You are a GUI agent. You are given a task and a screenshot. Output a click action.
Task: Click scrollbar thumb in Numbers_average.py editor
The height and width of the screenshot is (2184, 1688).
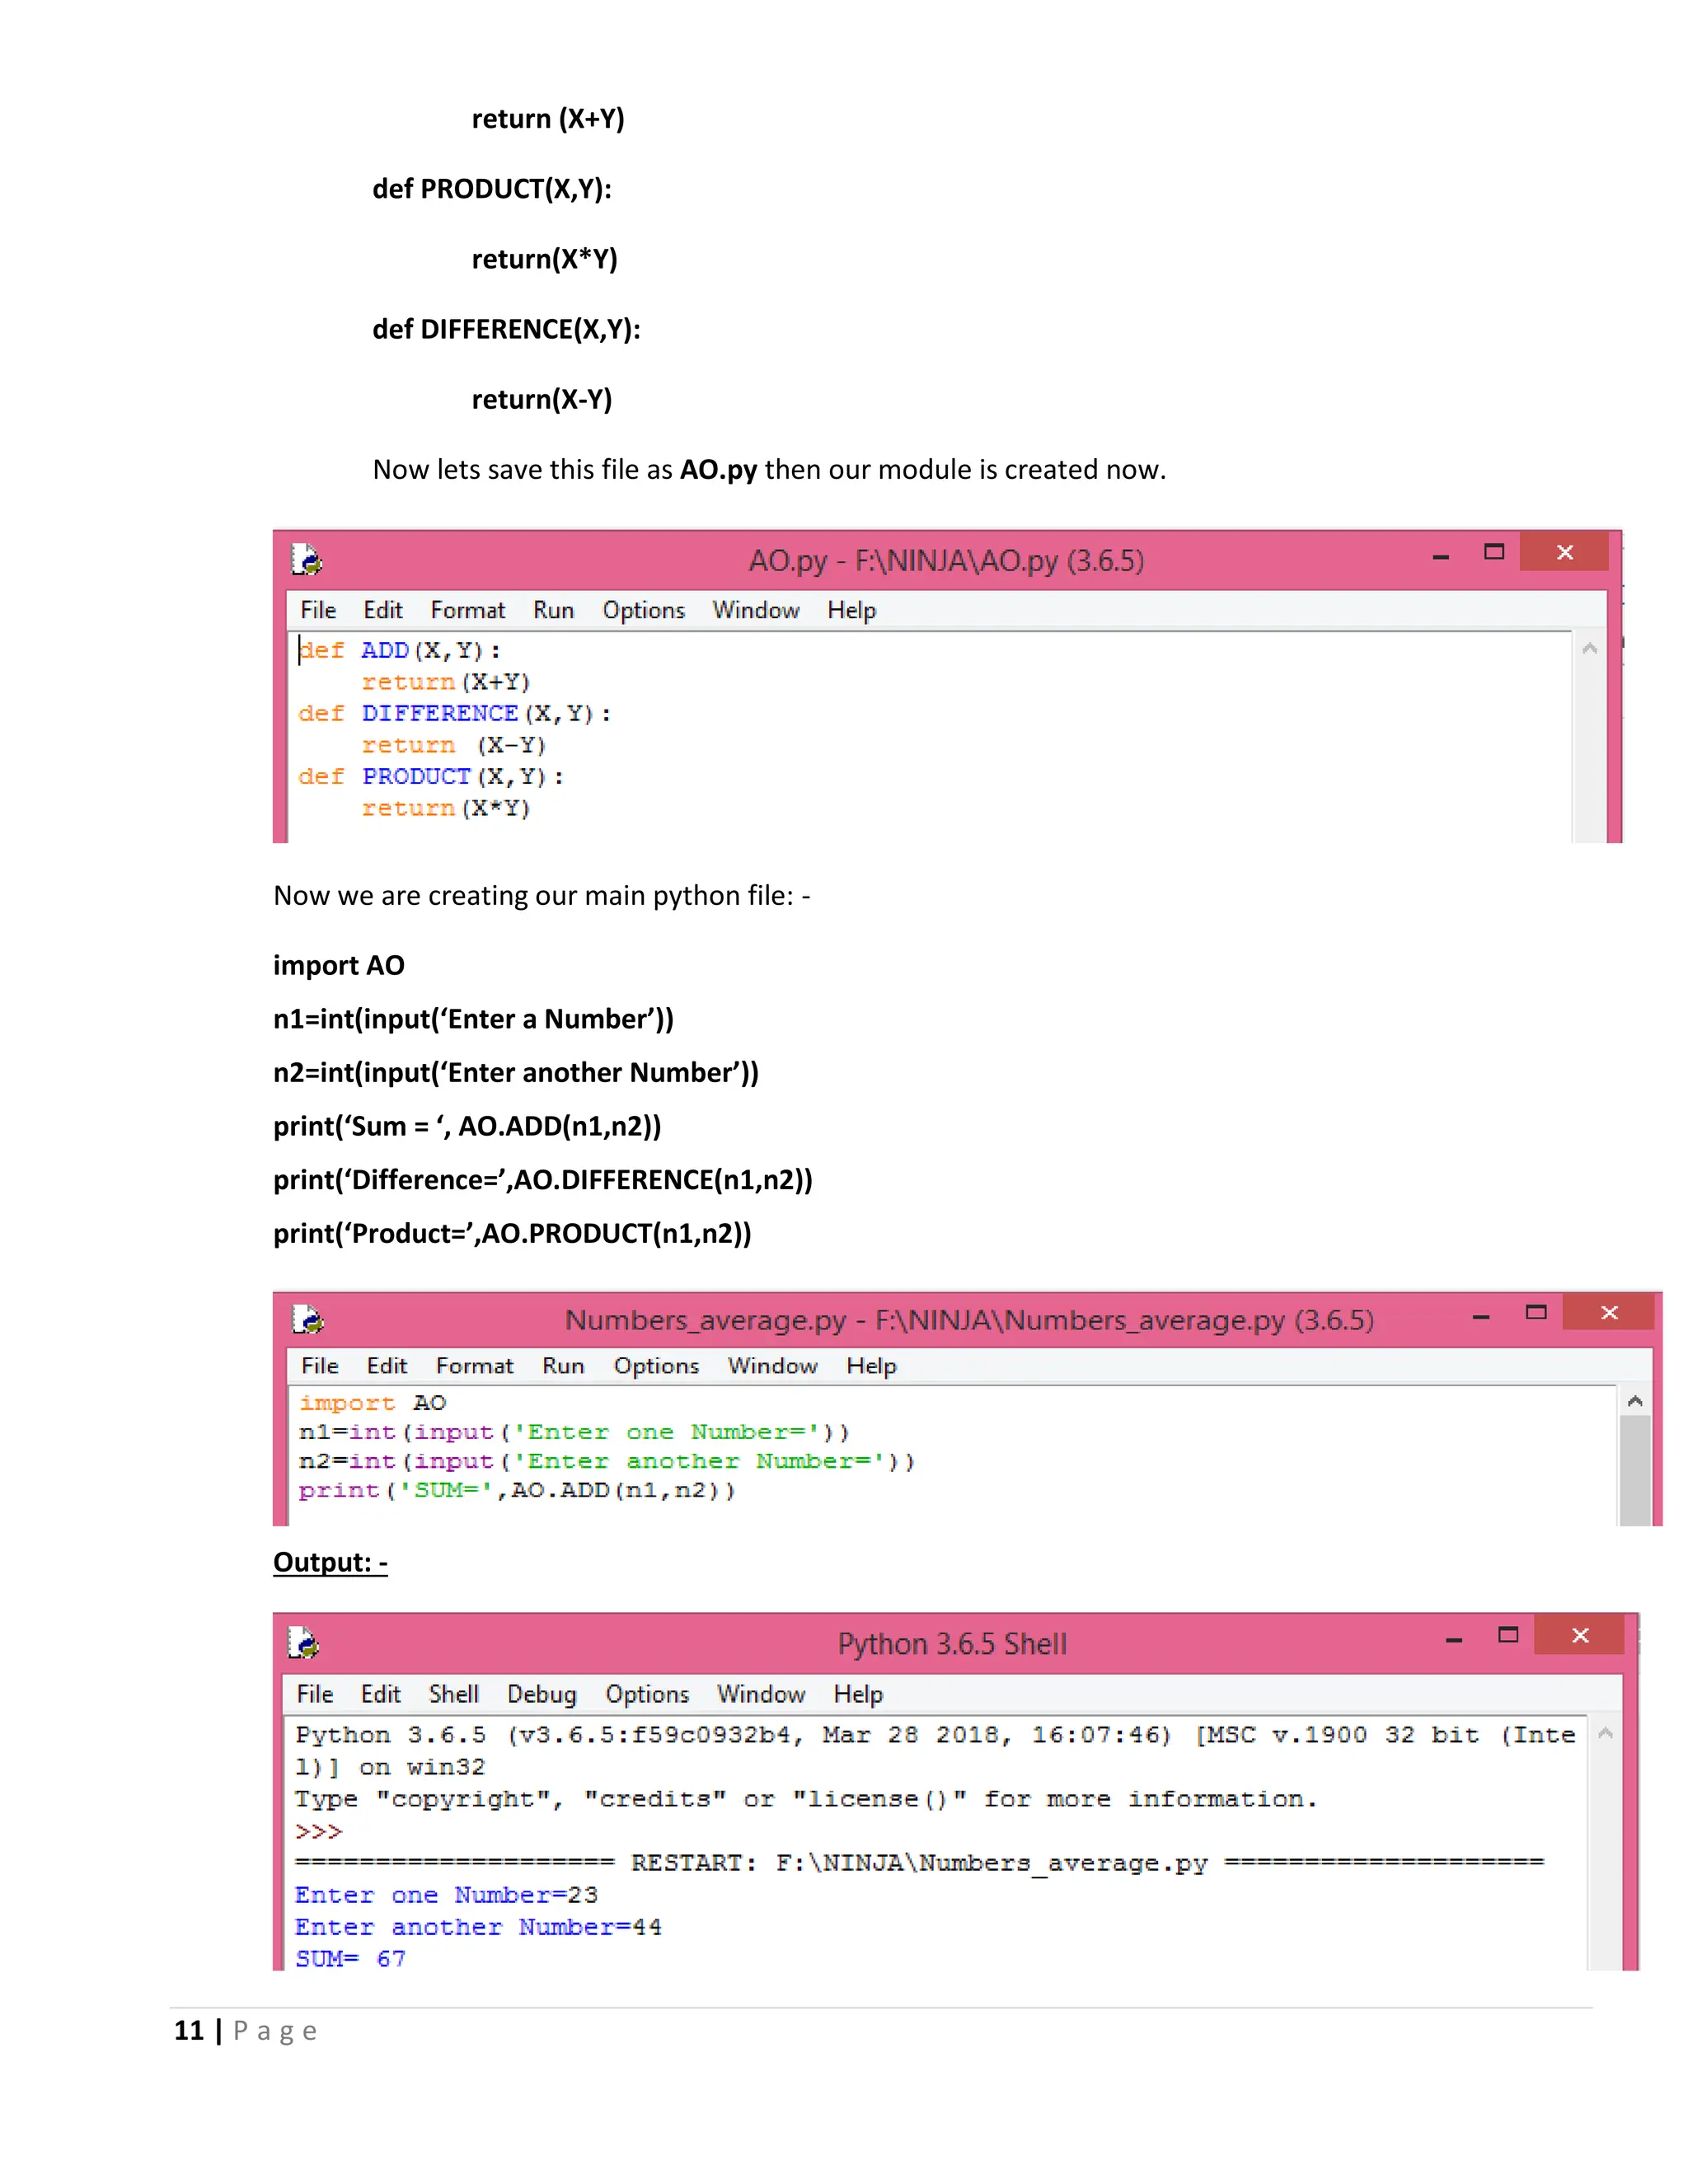pyautogui.click(x=1635, y=1470)
